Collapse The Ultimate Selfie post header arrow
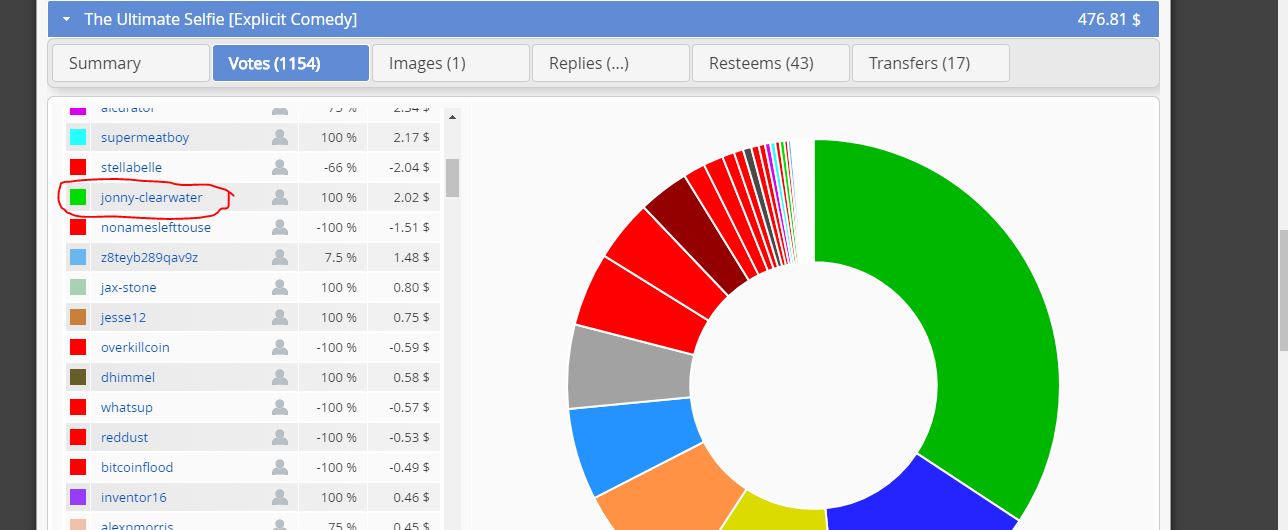Screen dimensions: 1288x530 coord(66,19)
